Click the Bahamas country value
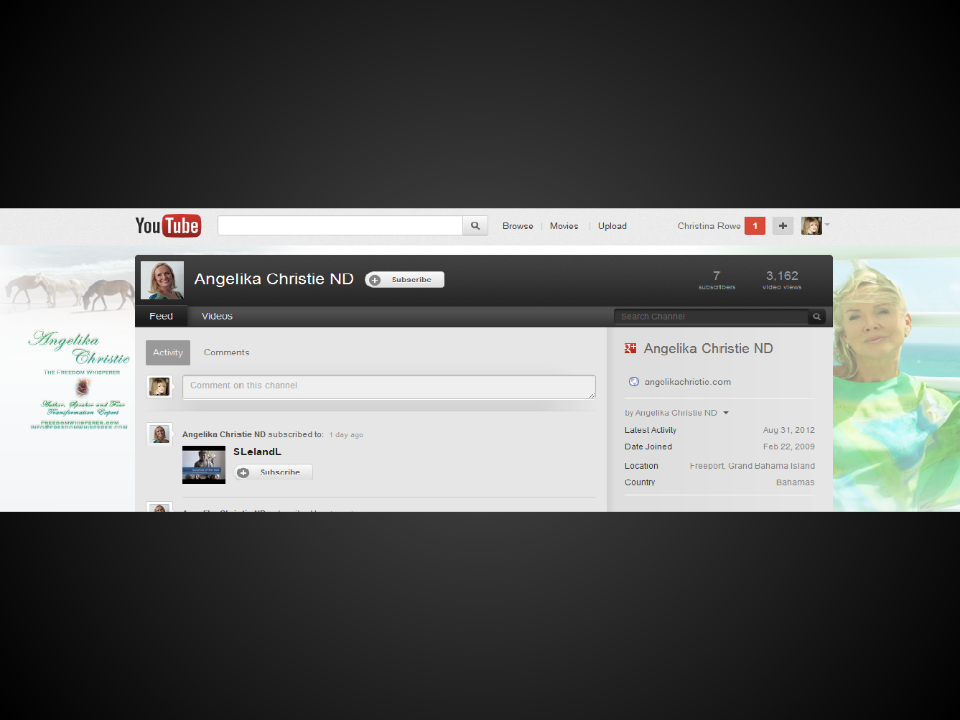 [x=795, y=482]
